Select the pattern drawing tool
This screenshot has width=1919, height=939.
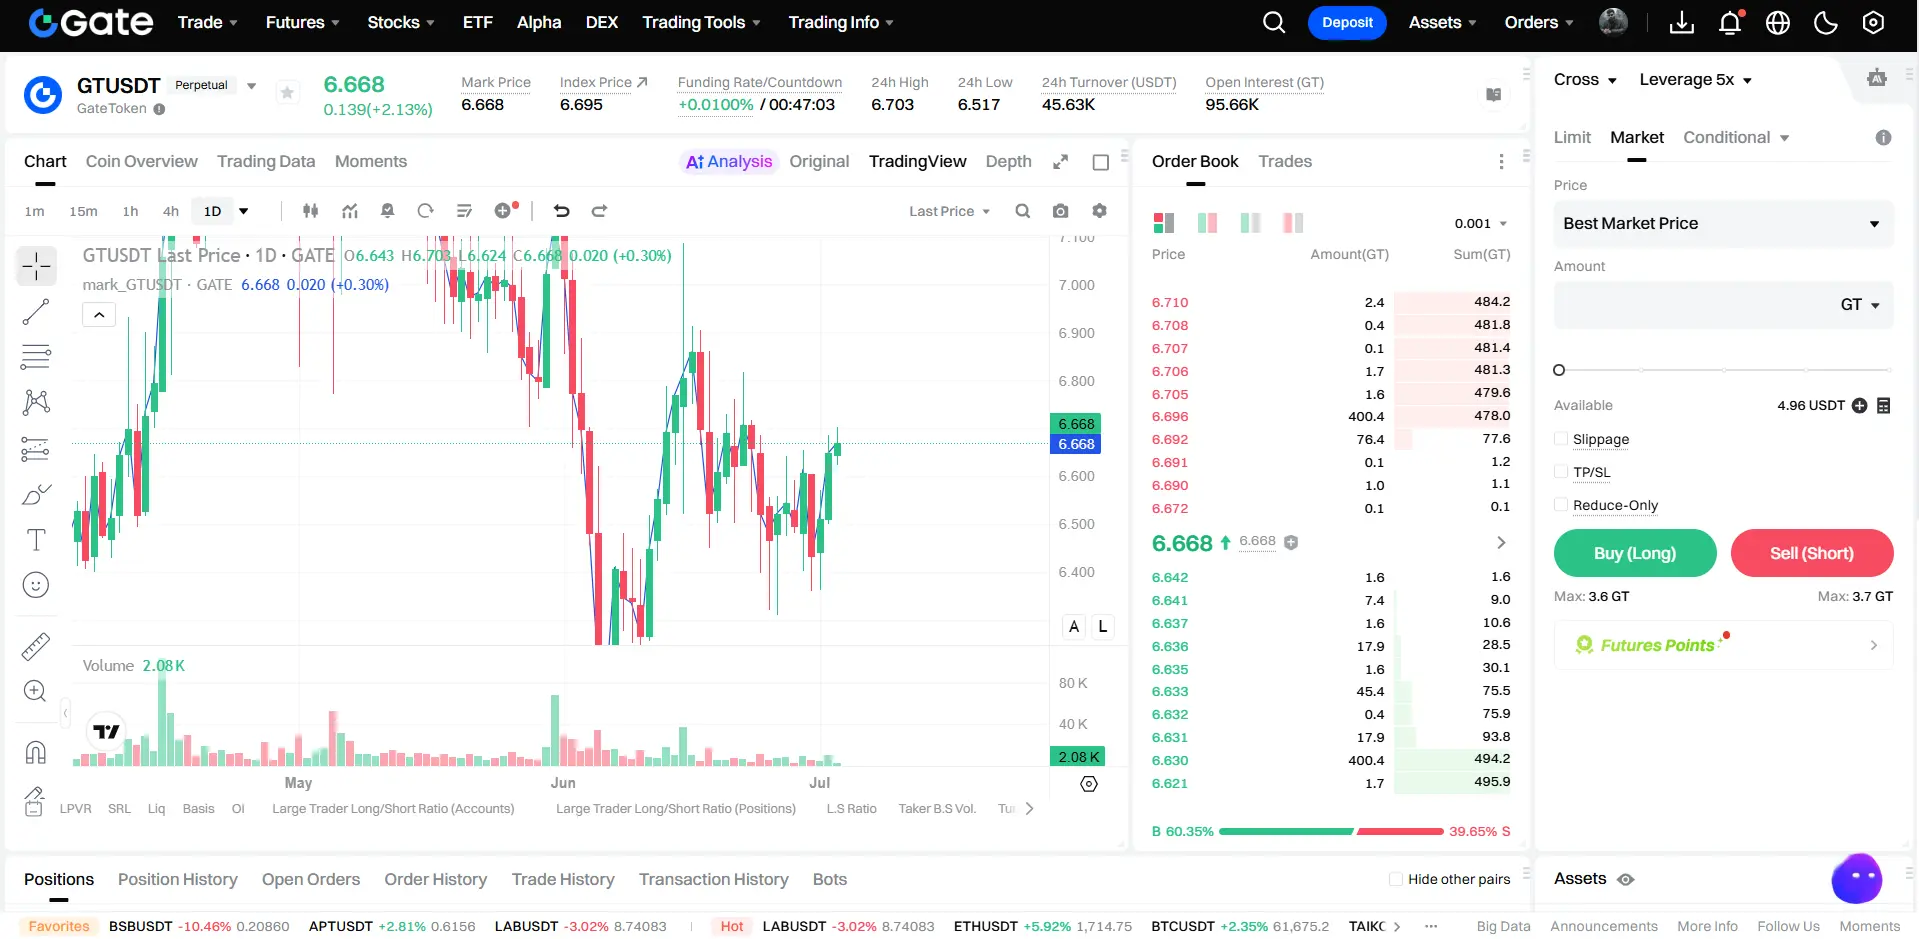[x=36, y=402]
